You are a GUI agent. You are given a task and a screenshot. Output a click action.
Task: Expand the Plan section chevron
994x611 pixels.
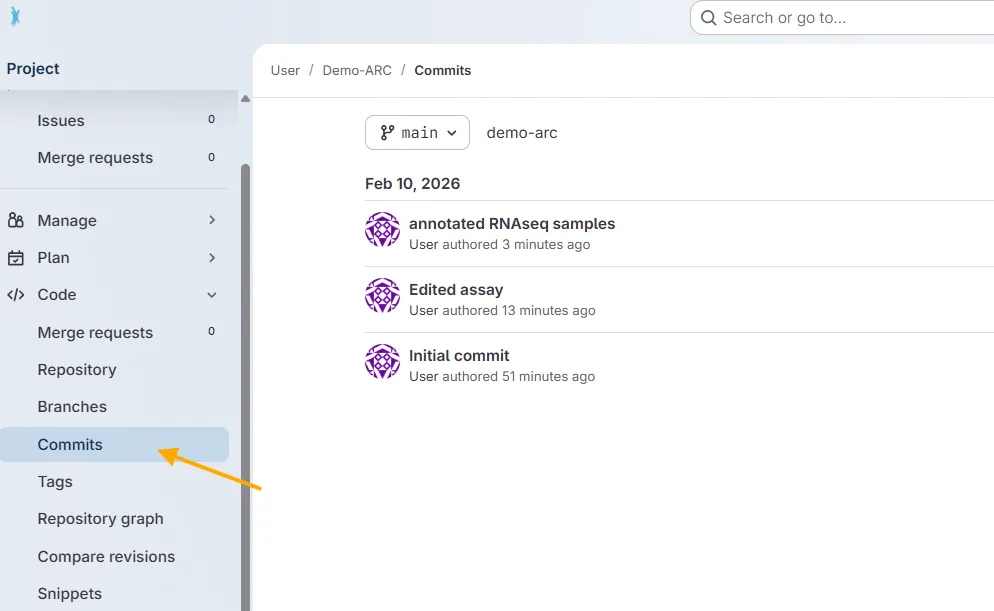click(211, 258)
